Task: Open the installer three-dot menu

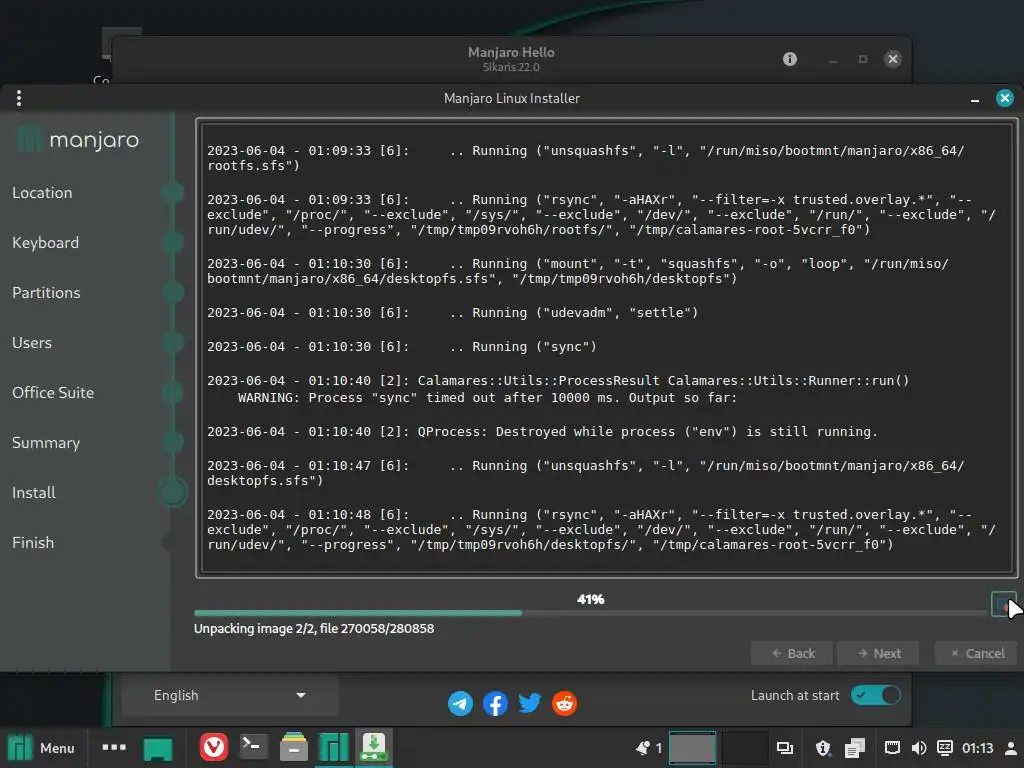Action: [19, 98]
